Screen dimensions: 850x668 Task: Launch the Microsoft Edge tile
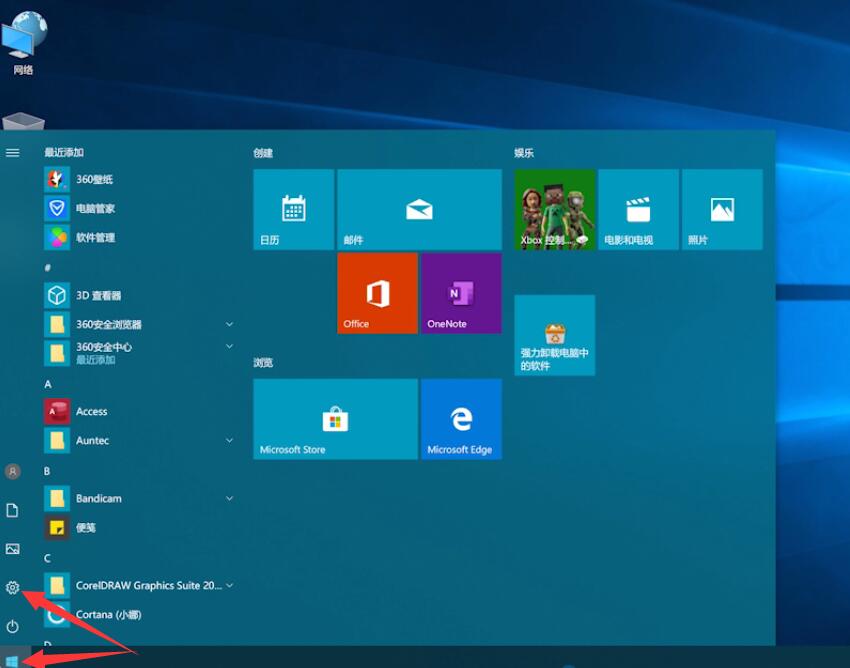coord(461,419)
